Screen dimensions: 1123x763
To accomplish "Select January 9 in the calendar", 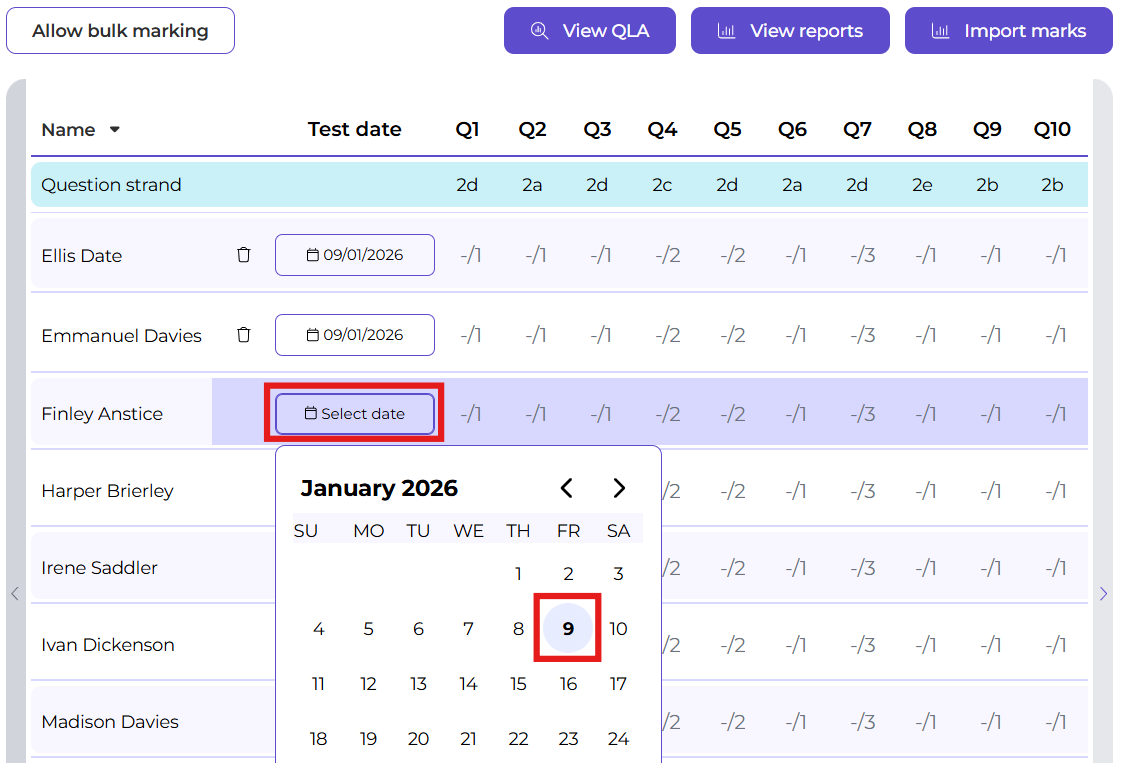I will (x=568, y=629).
